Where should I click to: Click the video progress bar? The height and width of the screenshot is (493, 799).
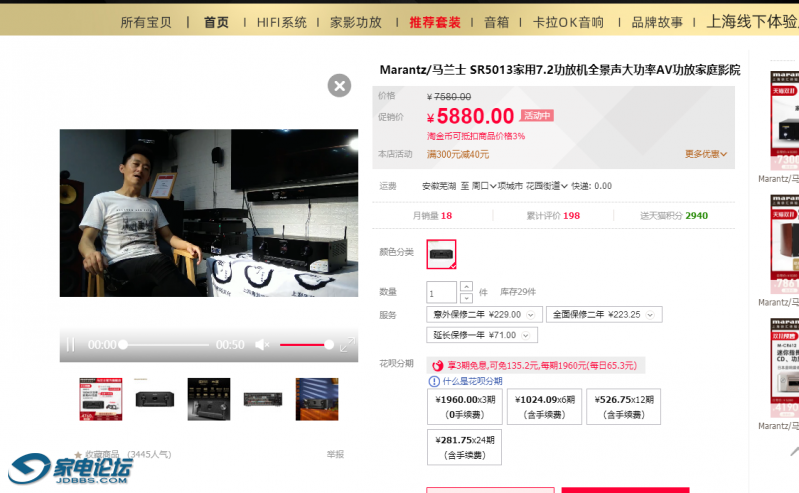(166, 345)
